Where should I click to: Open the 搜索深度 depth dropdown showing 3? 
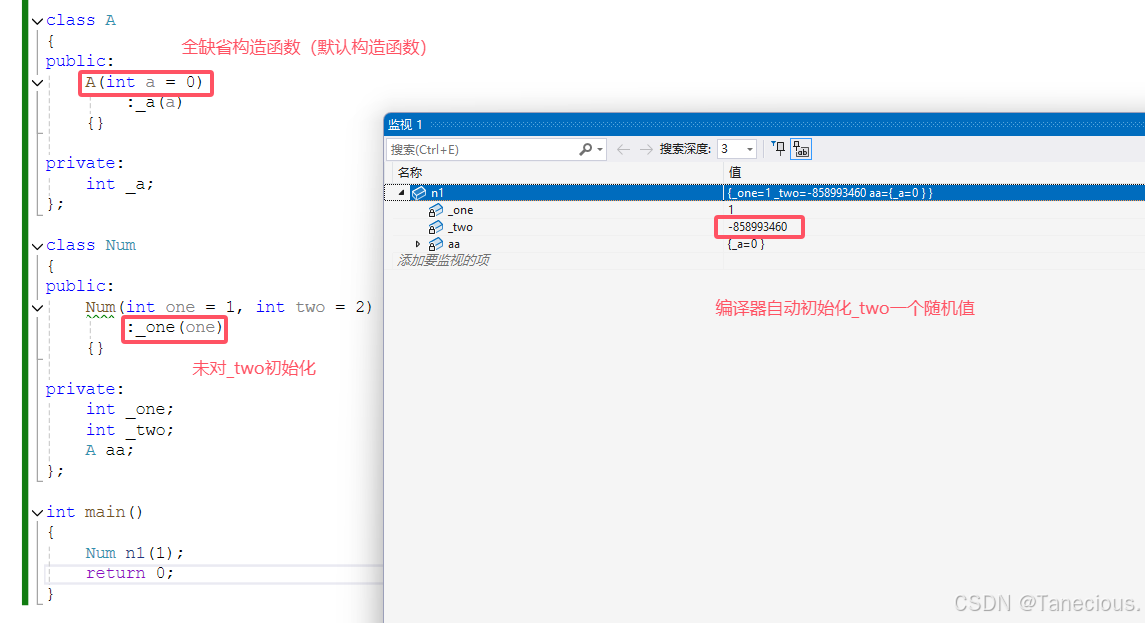pyautogui.click(x=748, y=148)
